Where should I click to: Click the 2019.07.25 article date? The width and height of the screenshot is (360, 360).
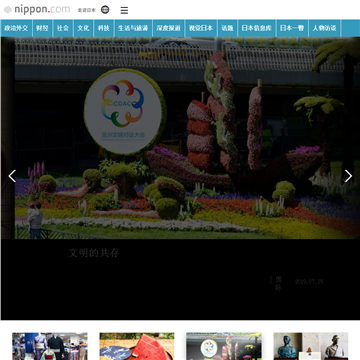(309, 282)
